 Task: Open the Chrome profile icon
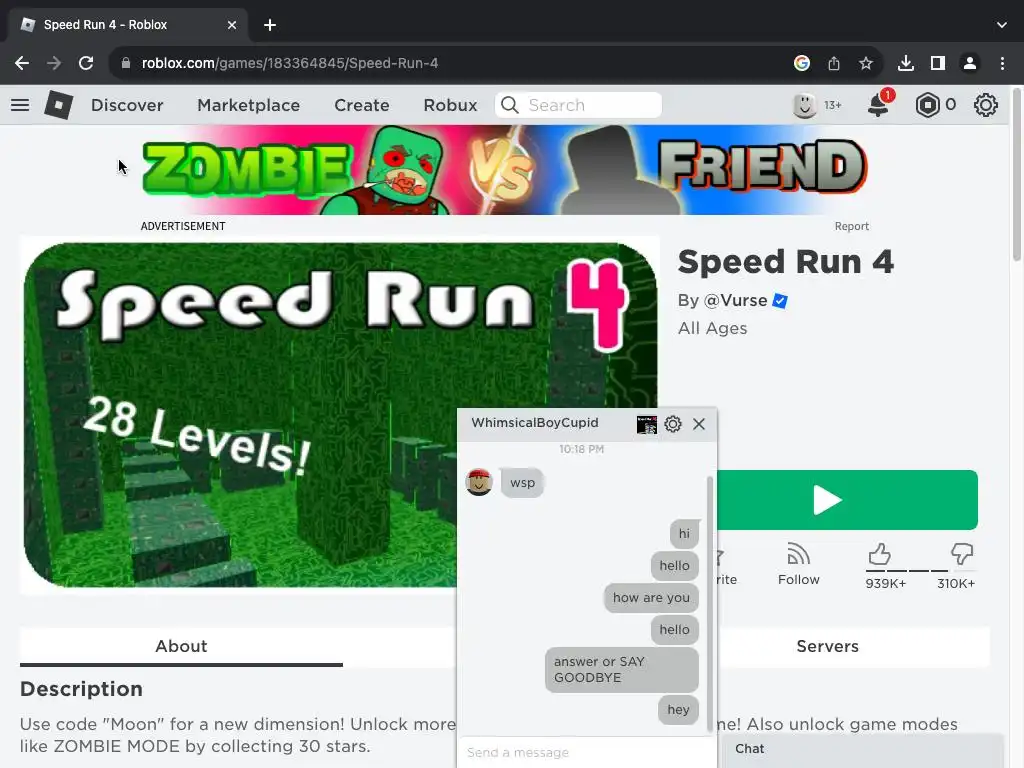click(x=970, y=63)
